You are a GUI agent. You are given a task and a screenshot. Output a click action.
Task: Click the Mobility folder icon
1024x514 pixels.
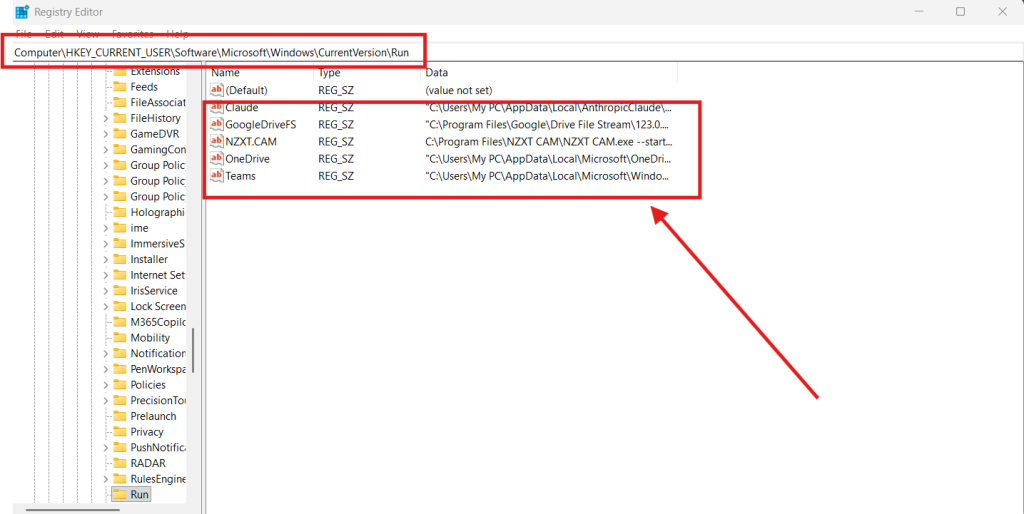click(x=120, y=338)
